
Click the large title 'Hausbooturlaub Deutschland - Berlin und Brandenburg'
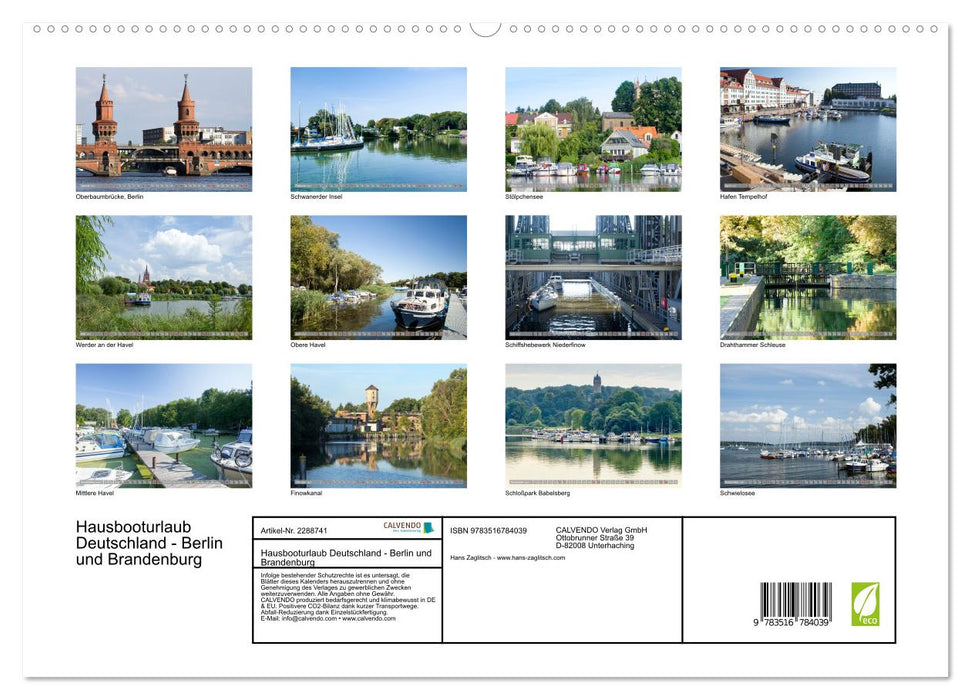tap(149, 543)
